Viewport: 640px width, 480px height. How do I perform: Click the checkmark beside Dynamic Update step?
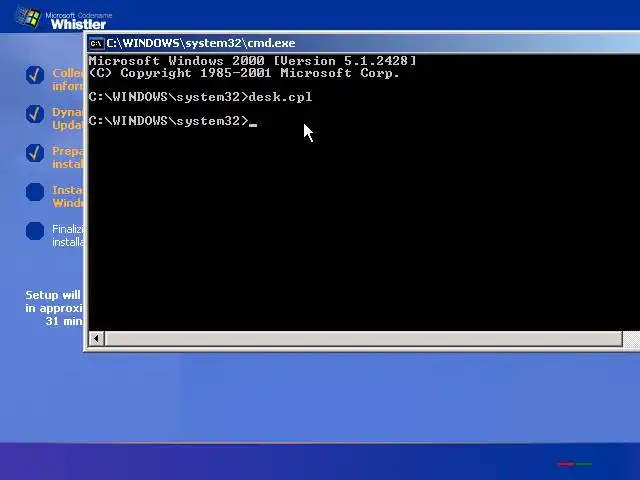(35, 114)
